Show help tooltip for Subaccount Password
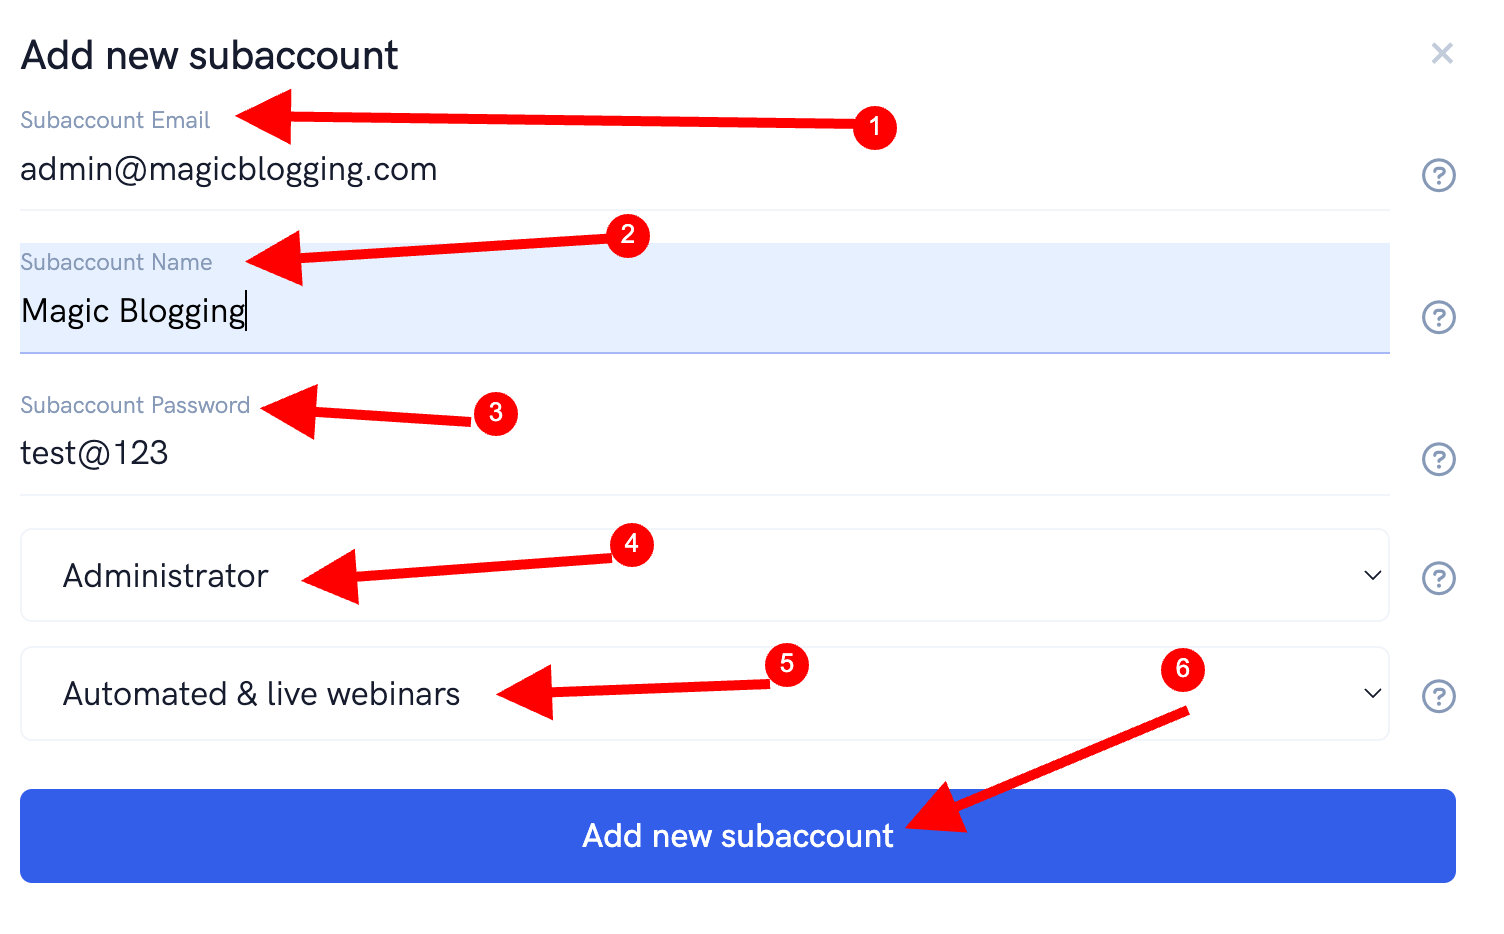The image size is (1504, 934). click(1438, 459)
